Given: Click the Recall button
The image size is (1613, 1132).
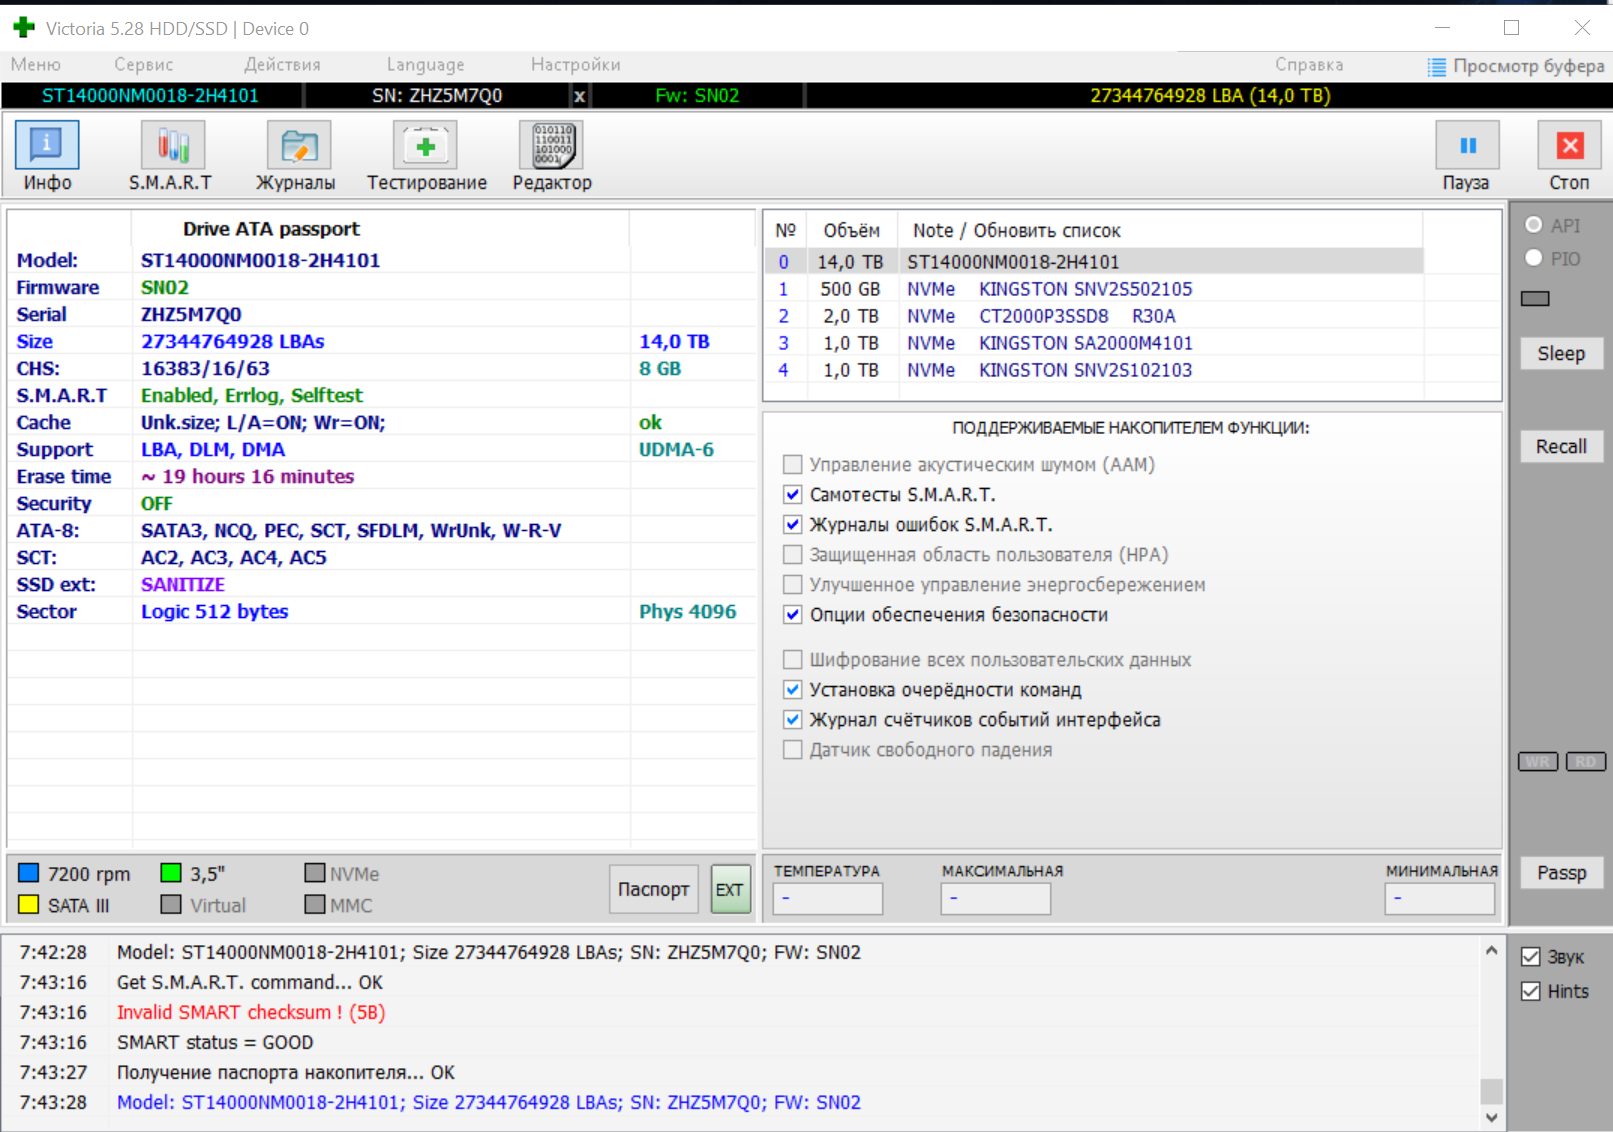Looking at the screenshot, I should (x=1561, y=446).
